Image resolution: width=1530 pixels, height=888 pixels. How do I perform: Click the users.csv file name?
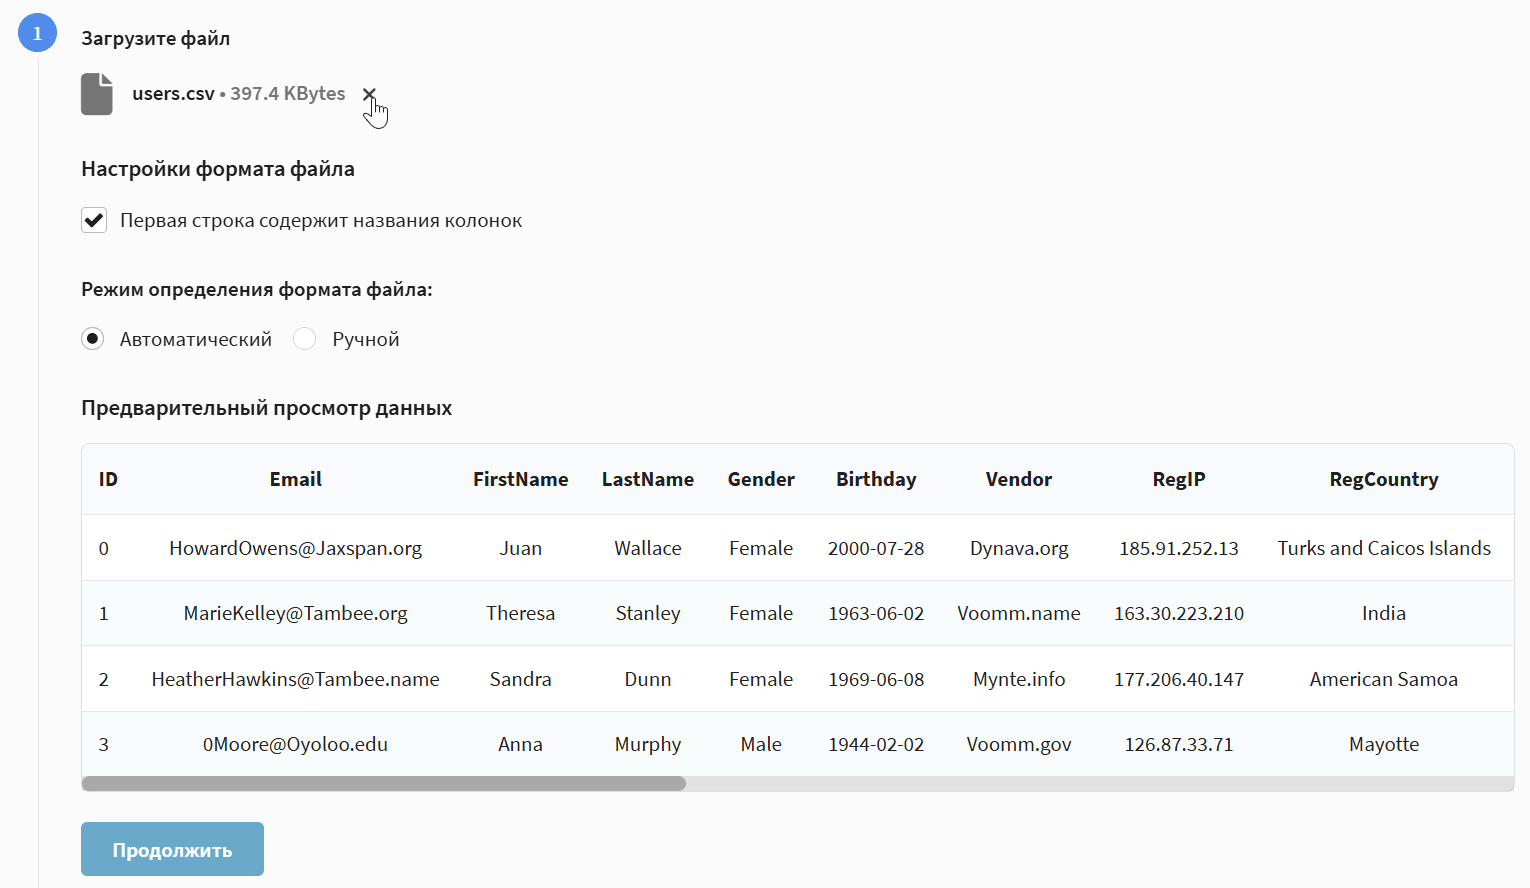tap(173, 94)
